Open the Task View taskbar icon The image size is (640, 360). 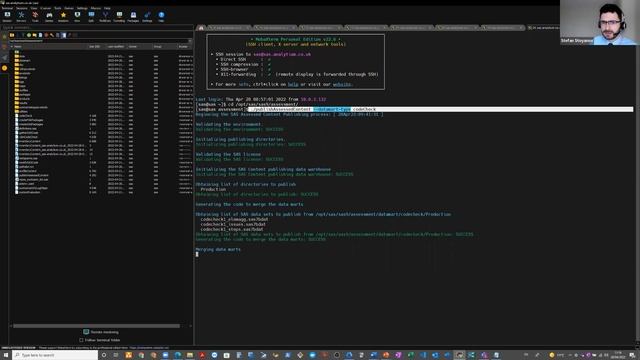[x=116, y=355]
